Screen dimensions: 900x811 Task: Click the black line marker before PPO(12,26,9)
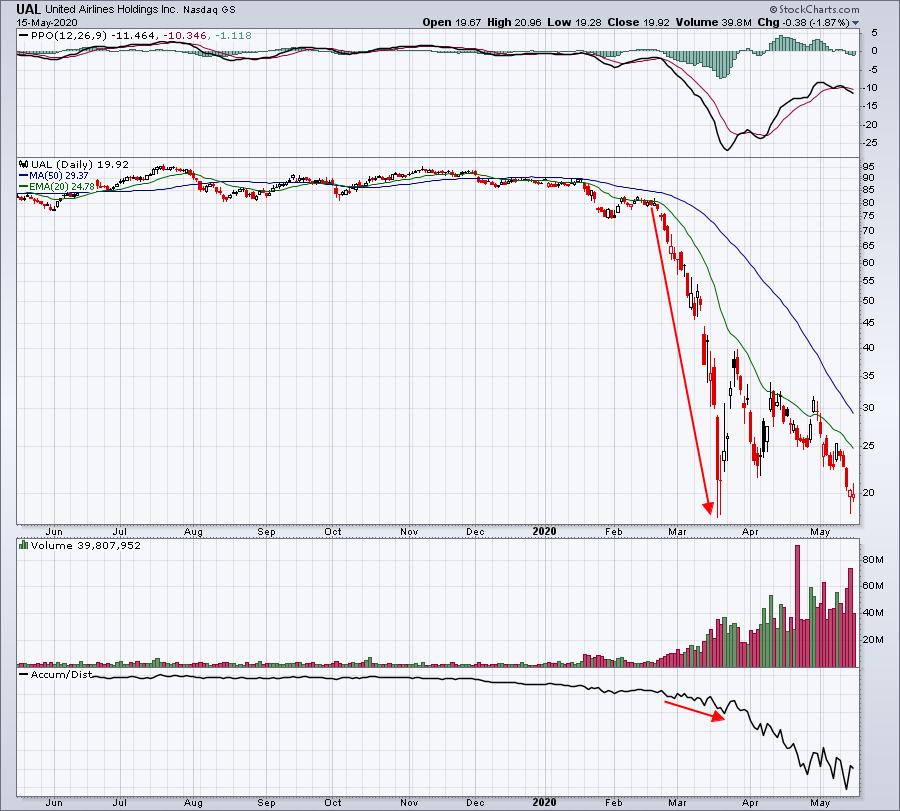[x=22, y=36]
